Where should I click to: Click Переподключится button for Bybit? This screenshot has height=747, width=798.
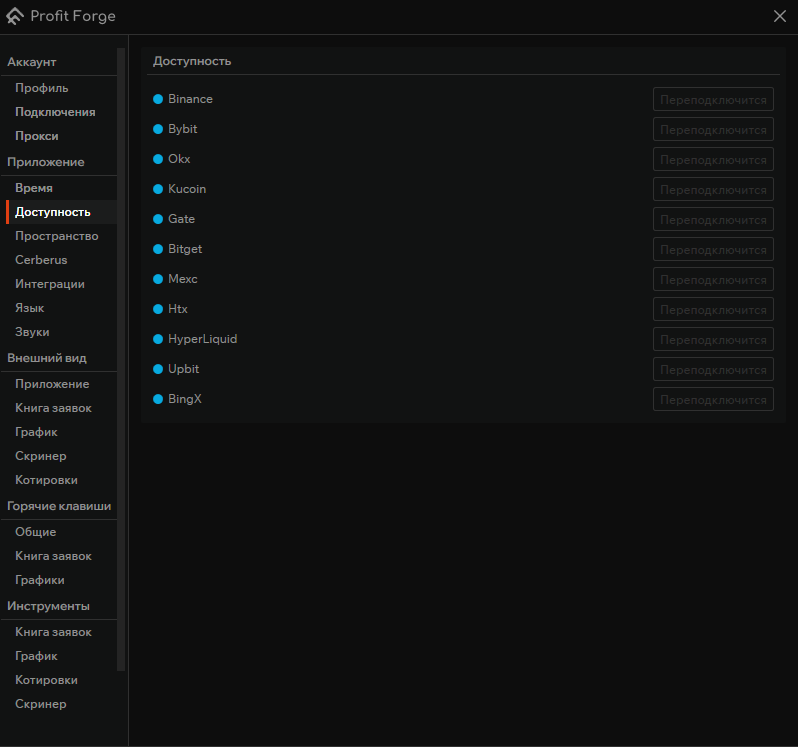pos(713,129)
